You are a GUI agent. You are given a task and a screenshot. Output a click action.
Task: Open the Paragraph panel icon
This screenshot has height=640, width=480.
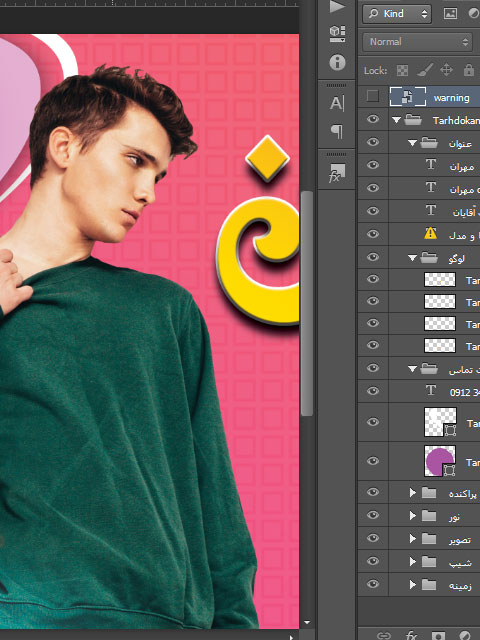(x=337, y=131)
